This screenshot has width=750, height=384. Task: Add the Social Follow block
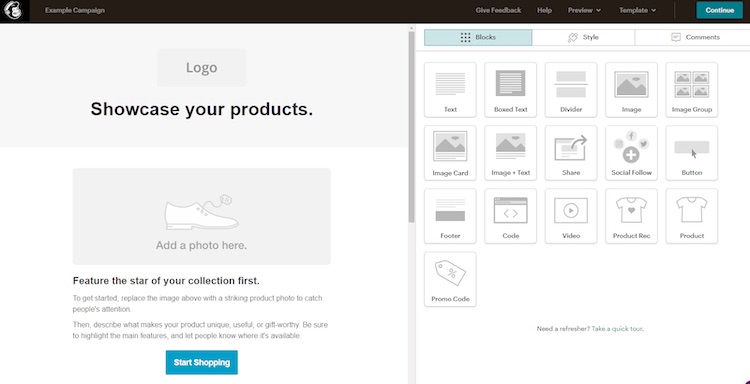[631, 153]
